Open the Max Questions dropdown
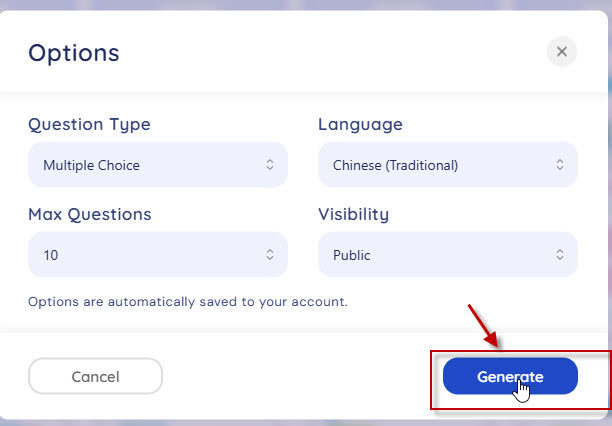 coord(157,255)
